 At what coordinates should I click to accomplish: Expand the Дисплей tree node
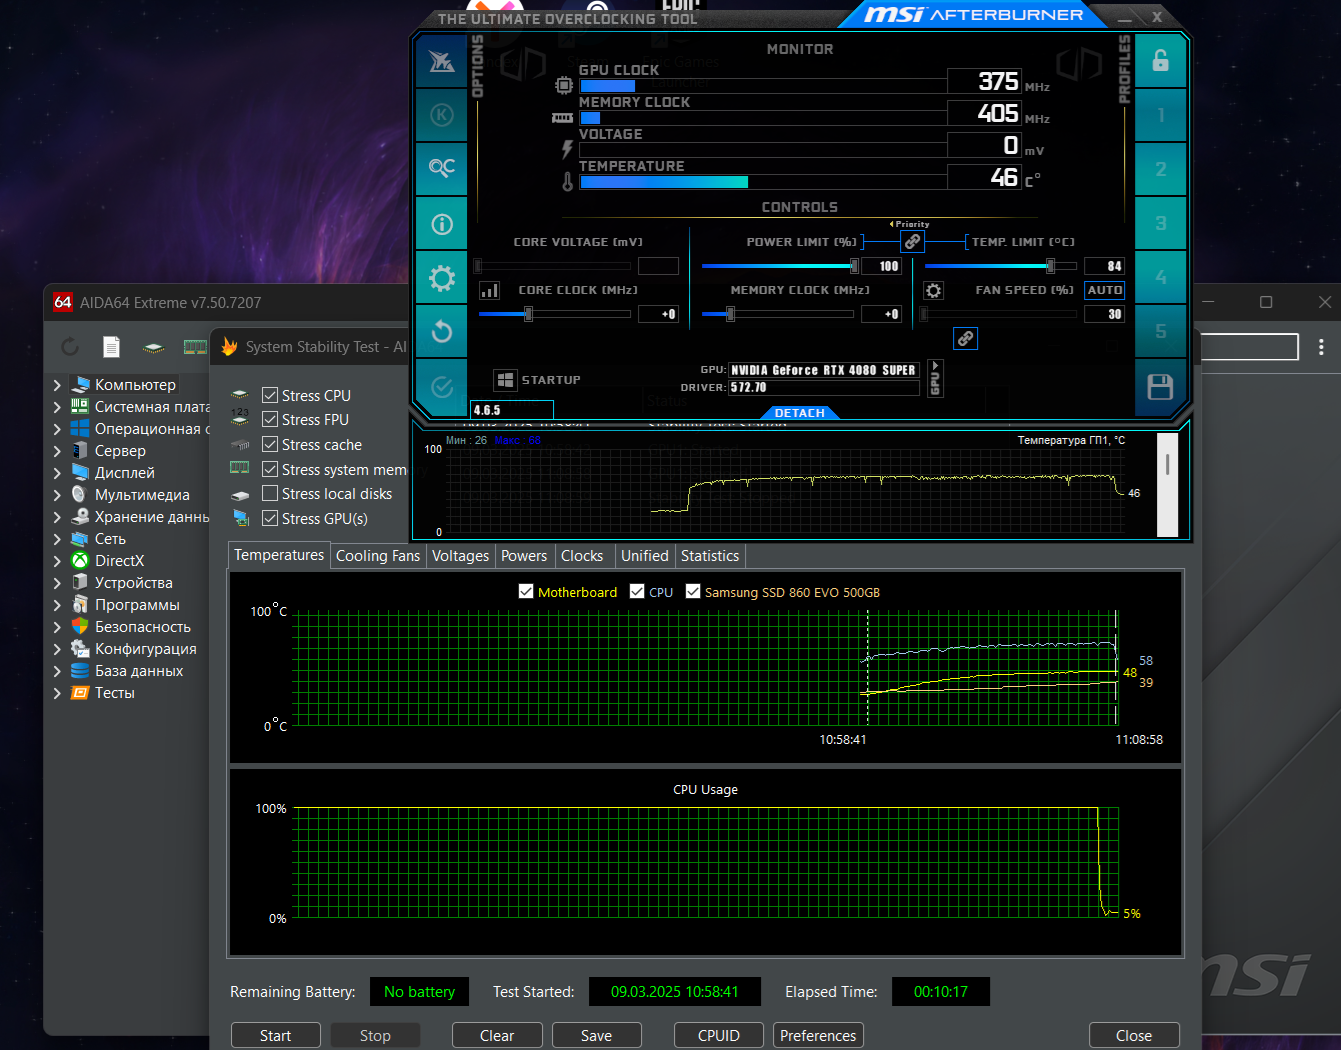(57, 473)
